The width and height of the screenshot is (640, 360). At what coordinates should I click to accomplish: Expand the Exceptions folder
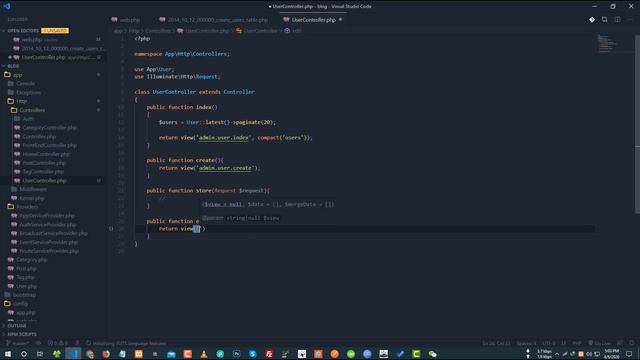(24, 92)
